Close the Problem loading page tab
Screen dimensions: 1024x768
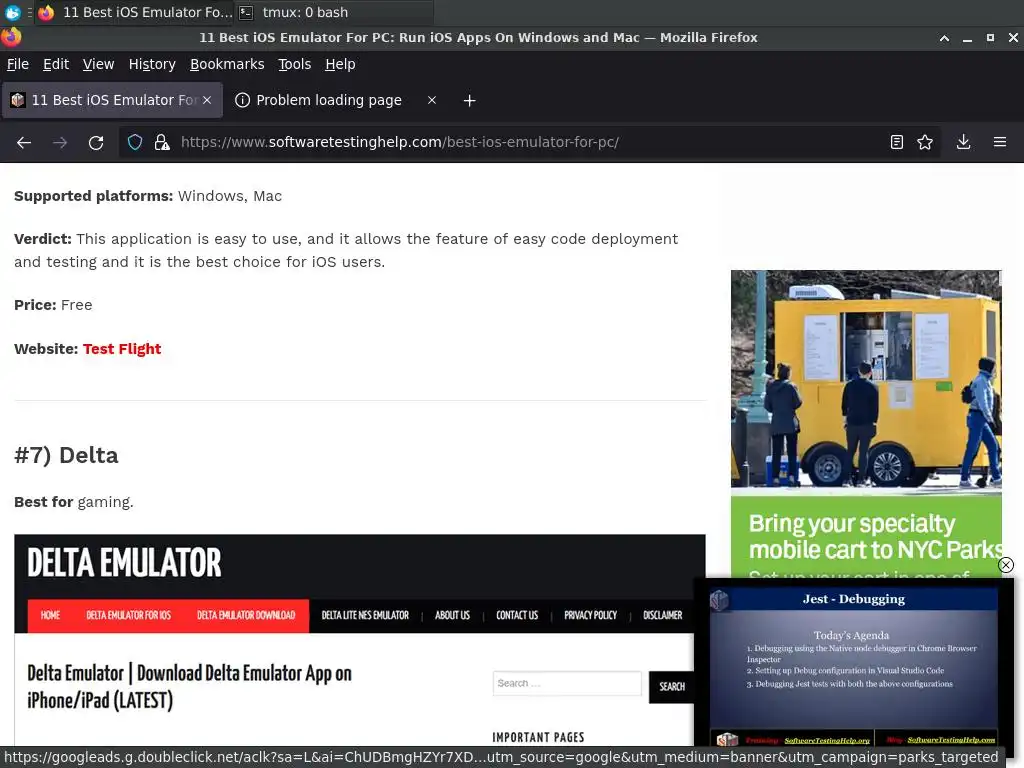432,100
